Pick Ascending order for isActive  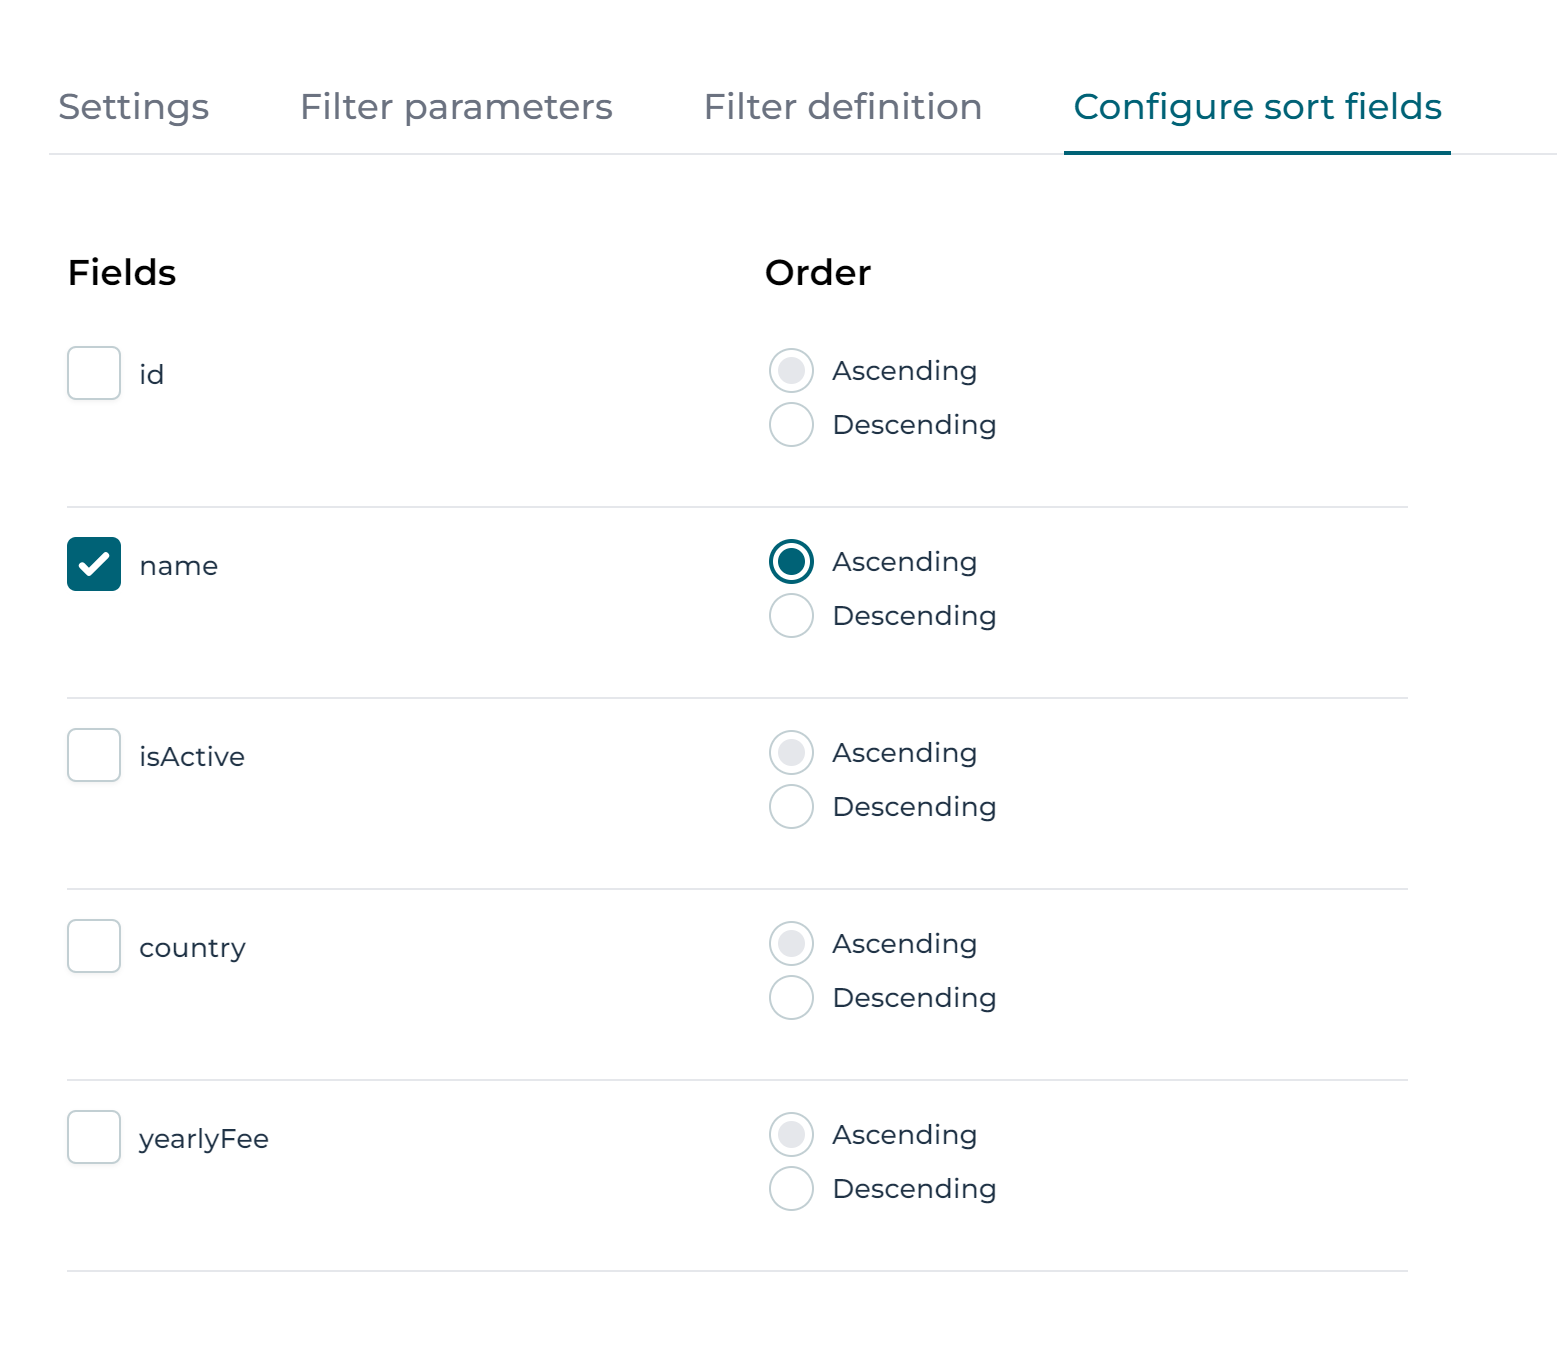791,753
